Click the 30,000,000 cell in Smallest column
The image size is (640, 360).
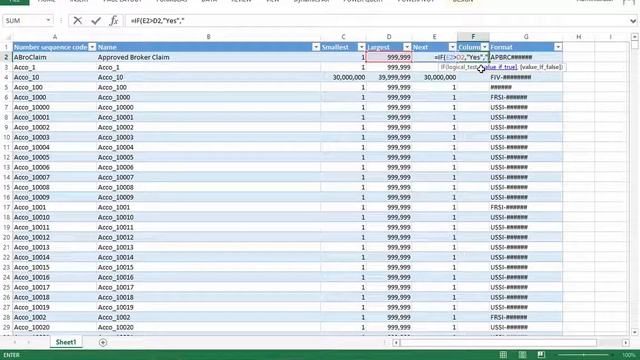[343, 77]
